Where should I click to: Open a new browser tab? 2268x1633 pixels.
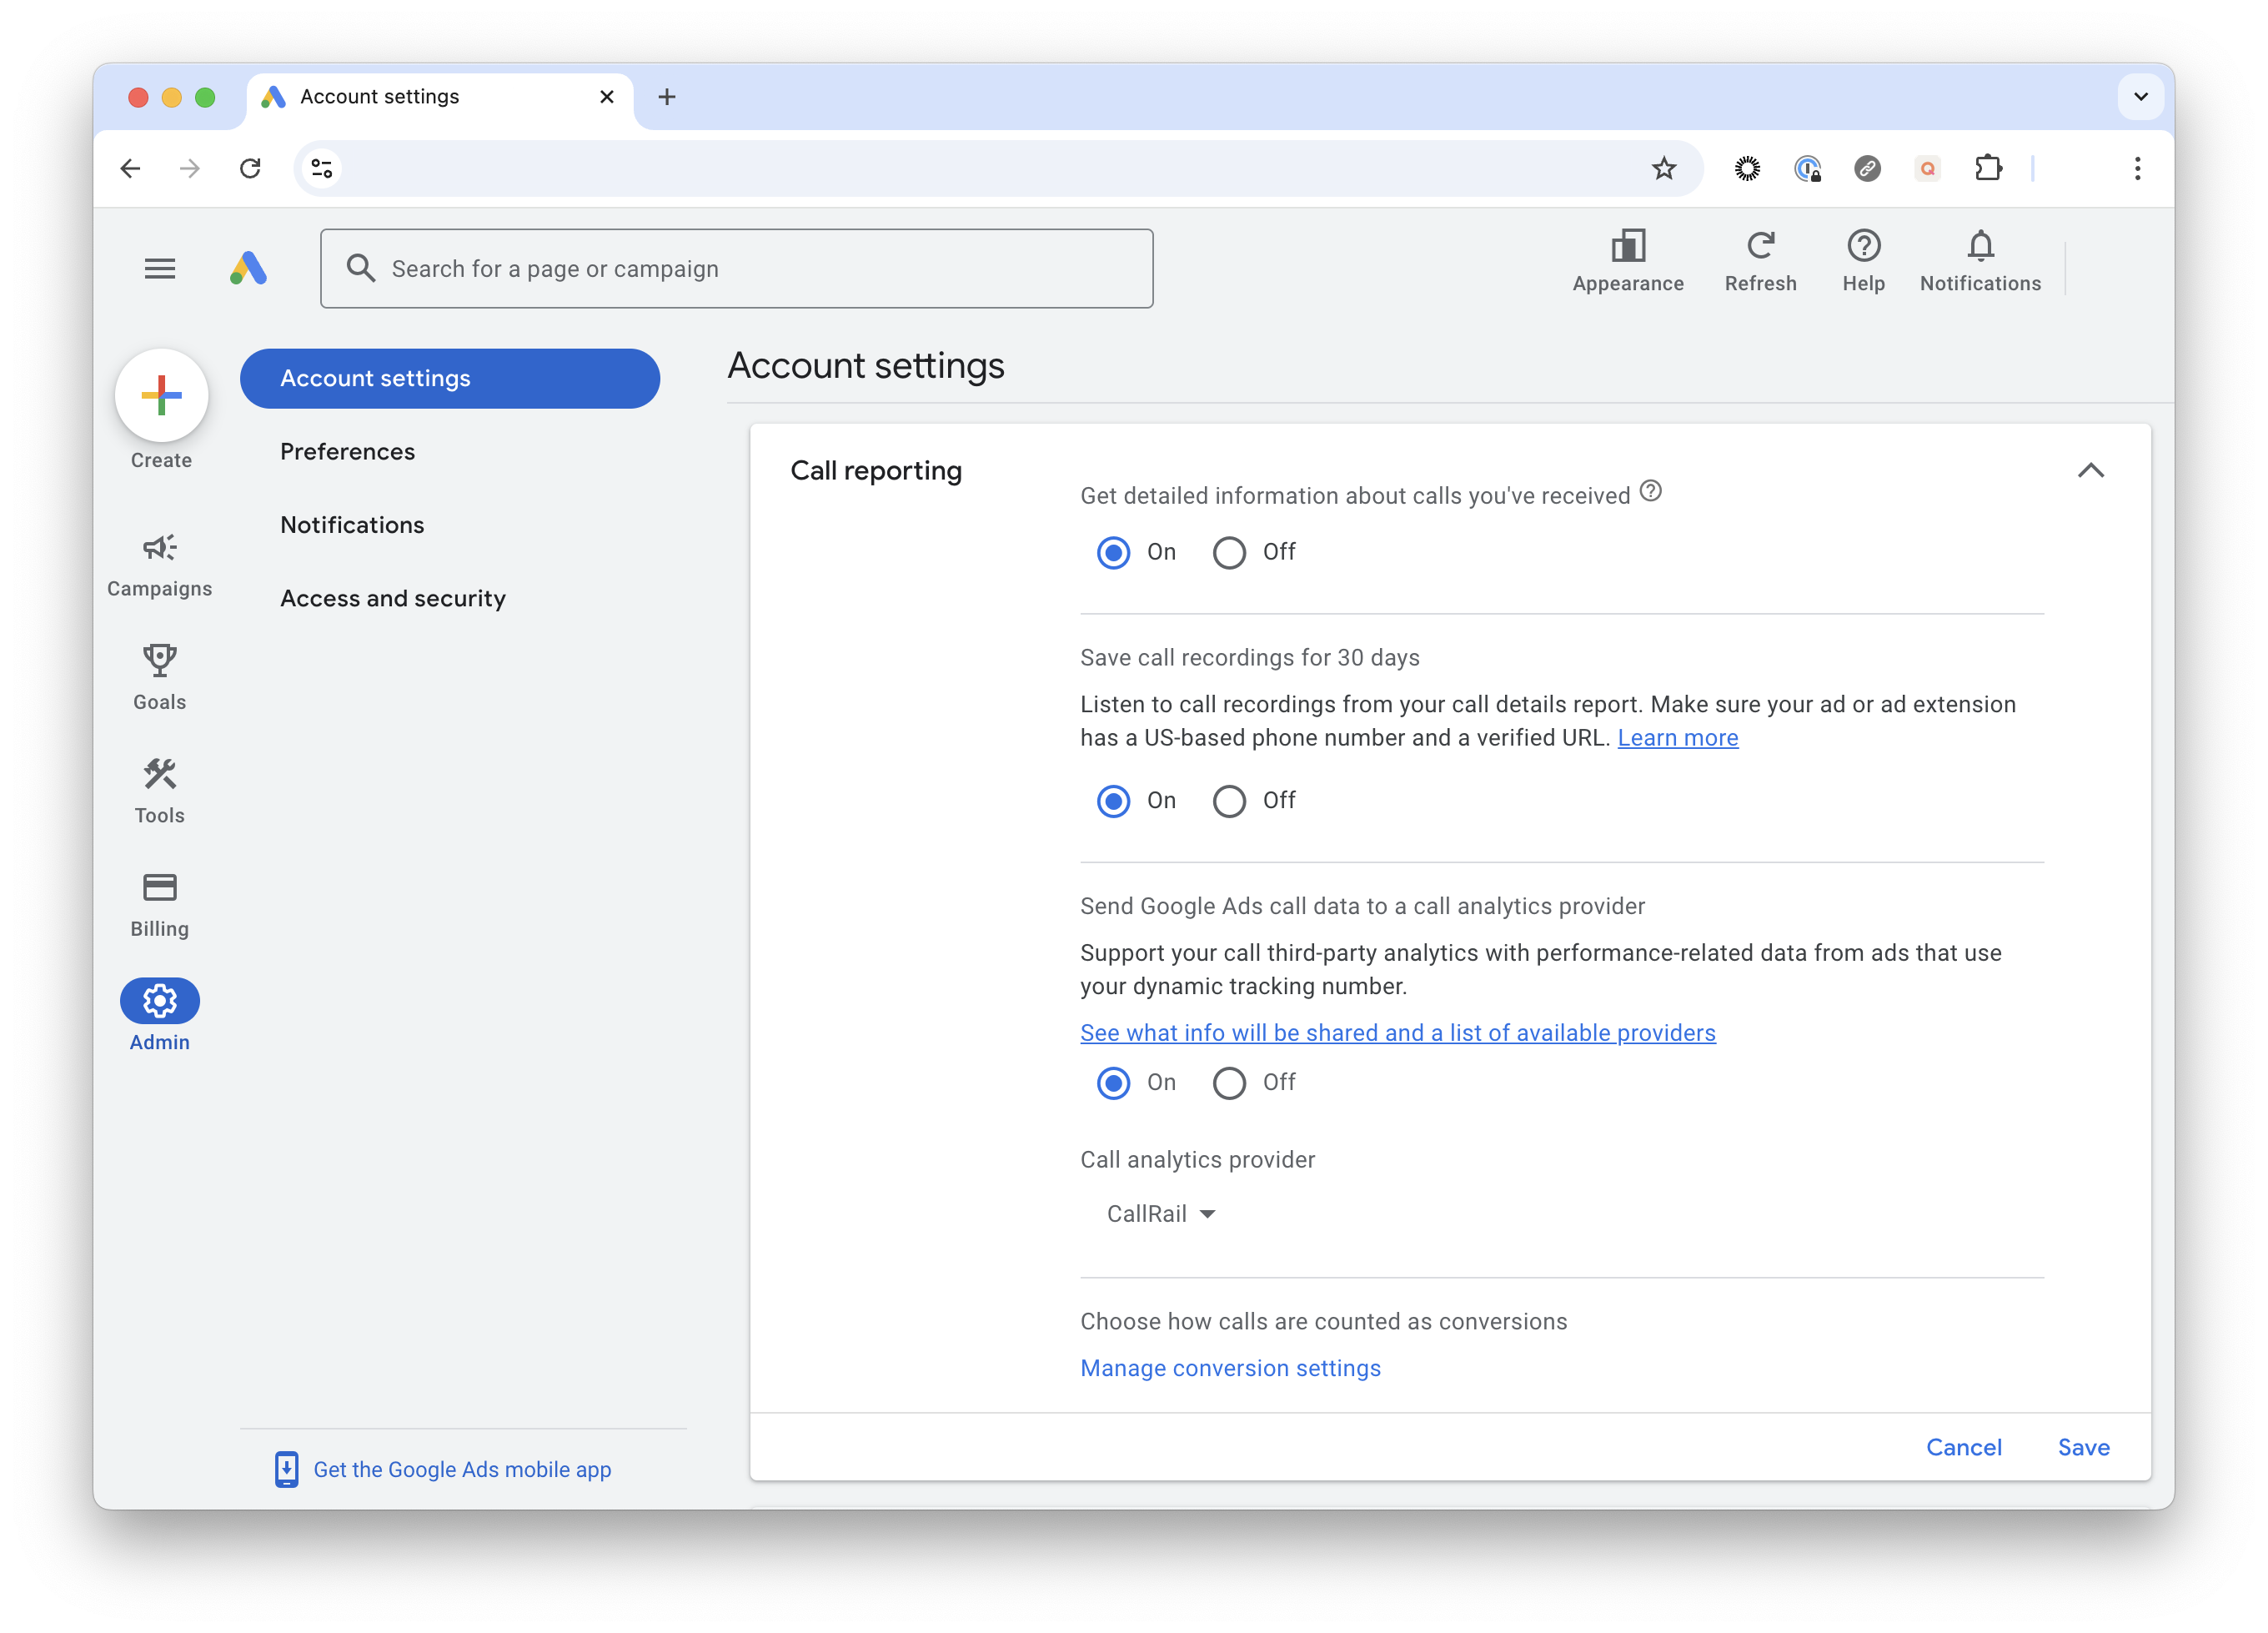tap(667, 97)
